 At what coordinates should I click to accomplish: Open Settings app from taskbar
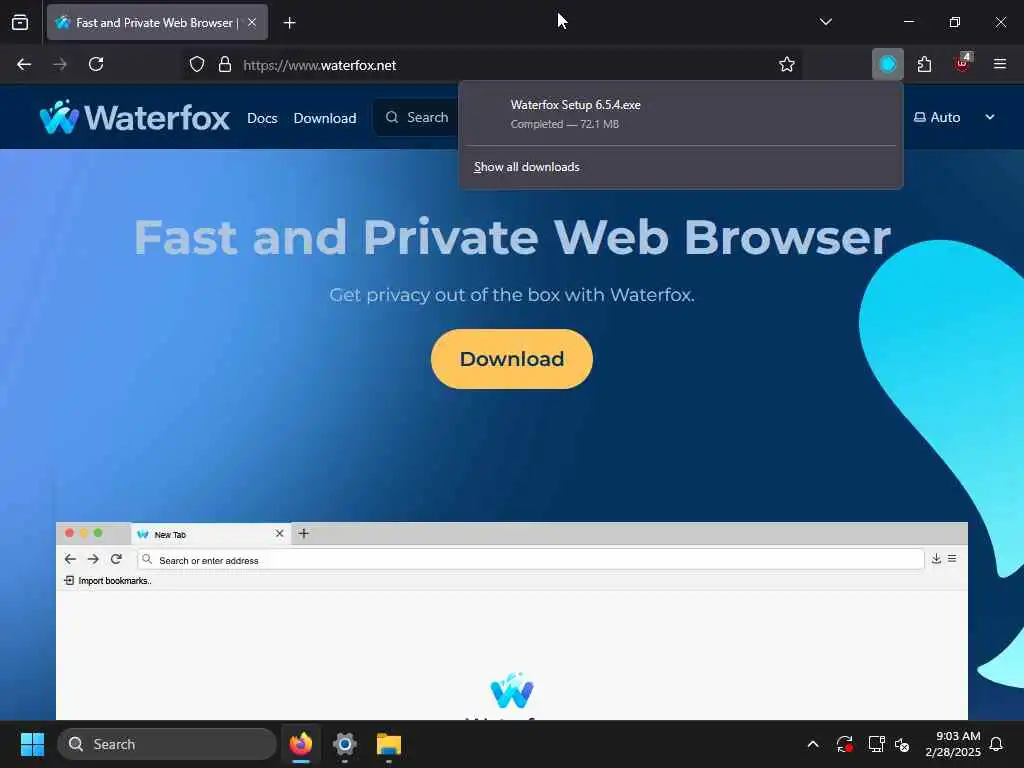pyautogui.click(x=344, y=744)
